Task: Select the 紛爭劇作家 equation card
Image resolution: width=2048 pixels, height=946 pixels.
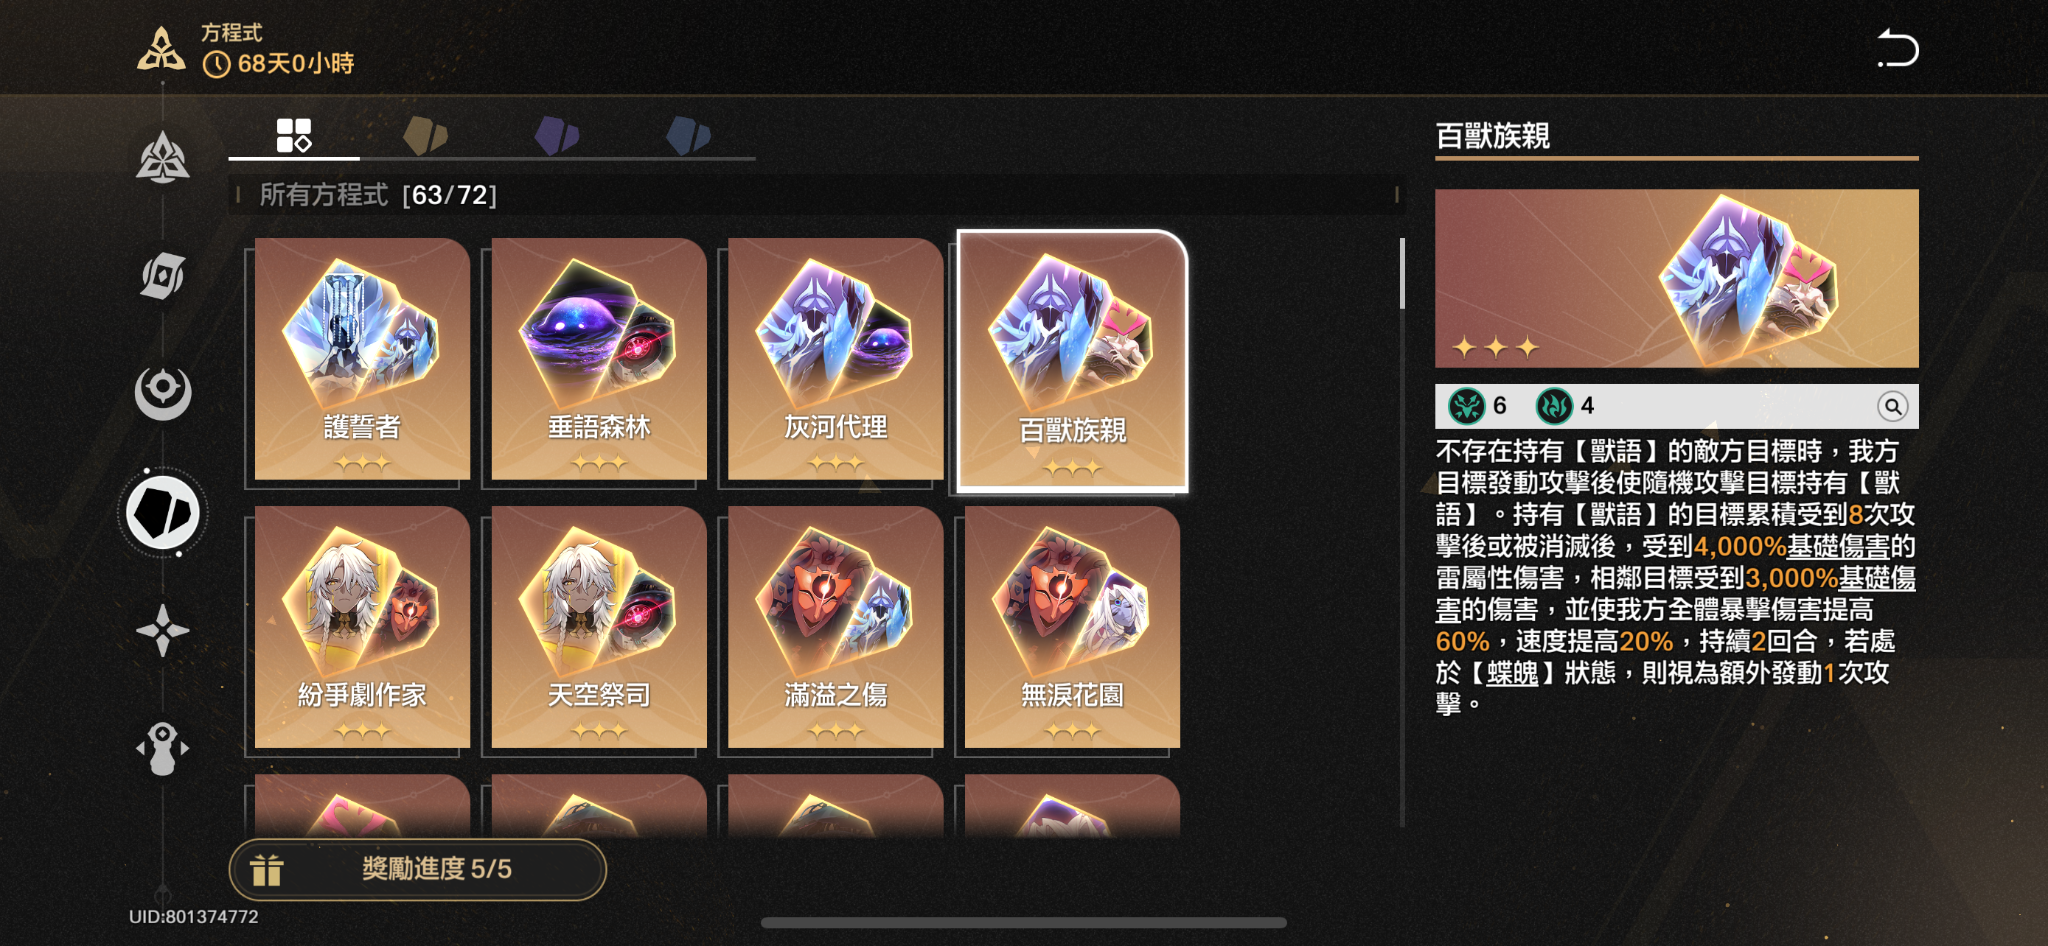Action: tap(362, 627)
